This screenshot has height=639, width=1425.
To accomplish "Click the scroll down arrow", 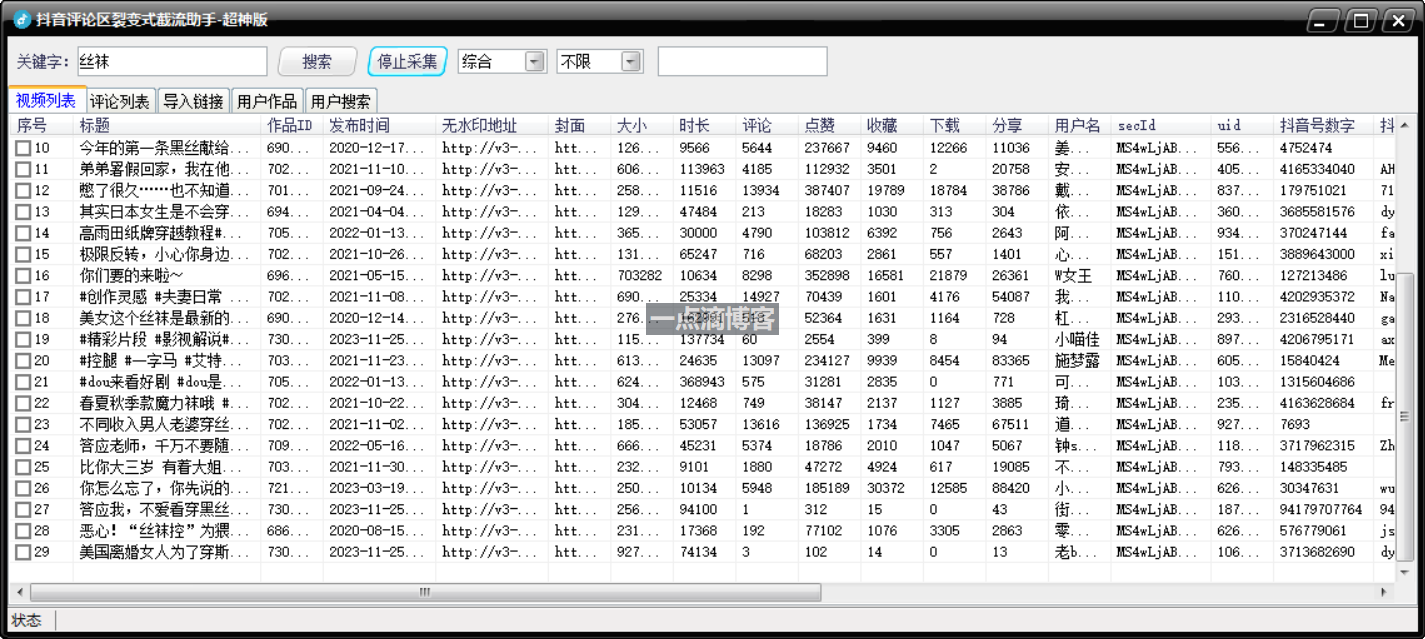I will [x=1403, y=573].
